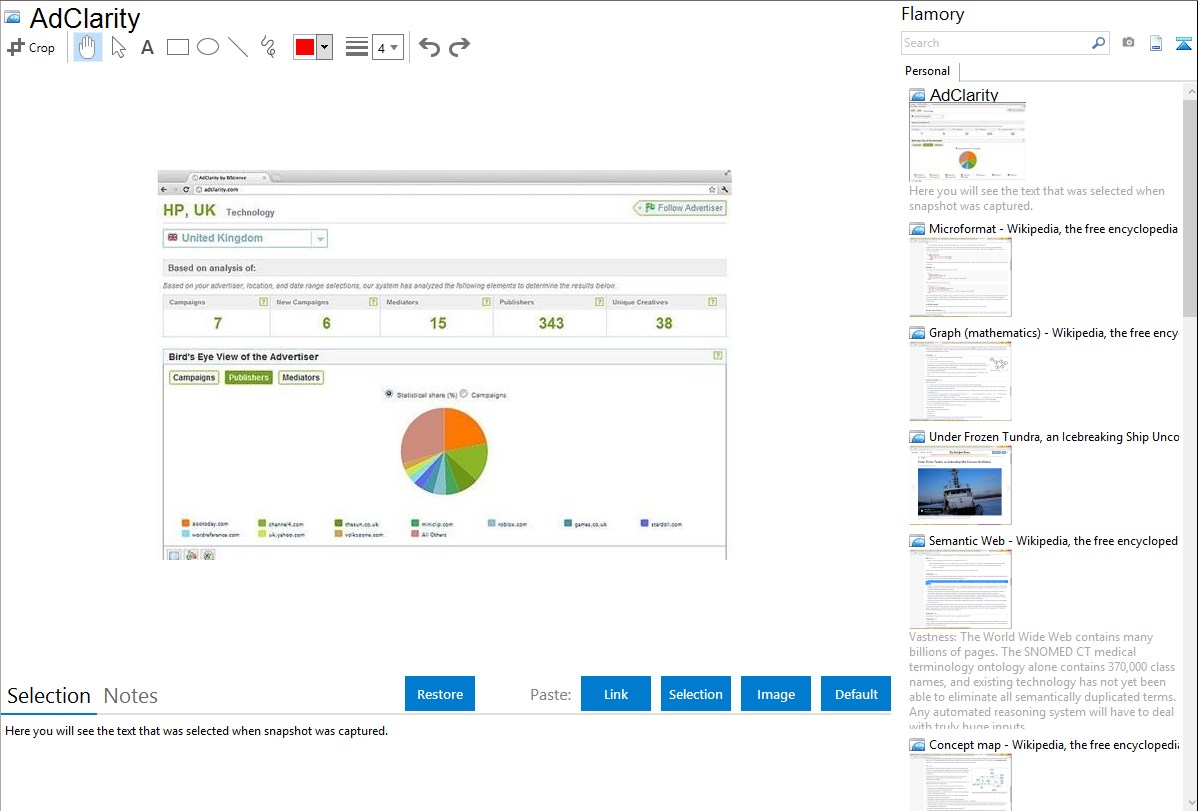The image size is (1198, 811).
Task: Activate the Crop tool
Action: (31, 47)
